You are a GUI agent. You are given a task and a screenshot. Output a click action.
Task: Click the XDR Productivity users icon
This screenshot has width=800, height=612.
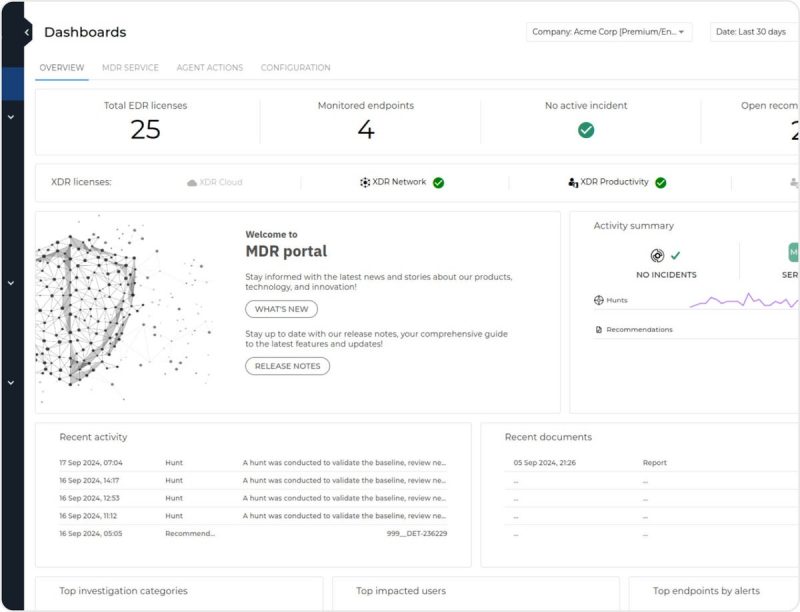(573, 182)
